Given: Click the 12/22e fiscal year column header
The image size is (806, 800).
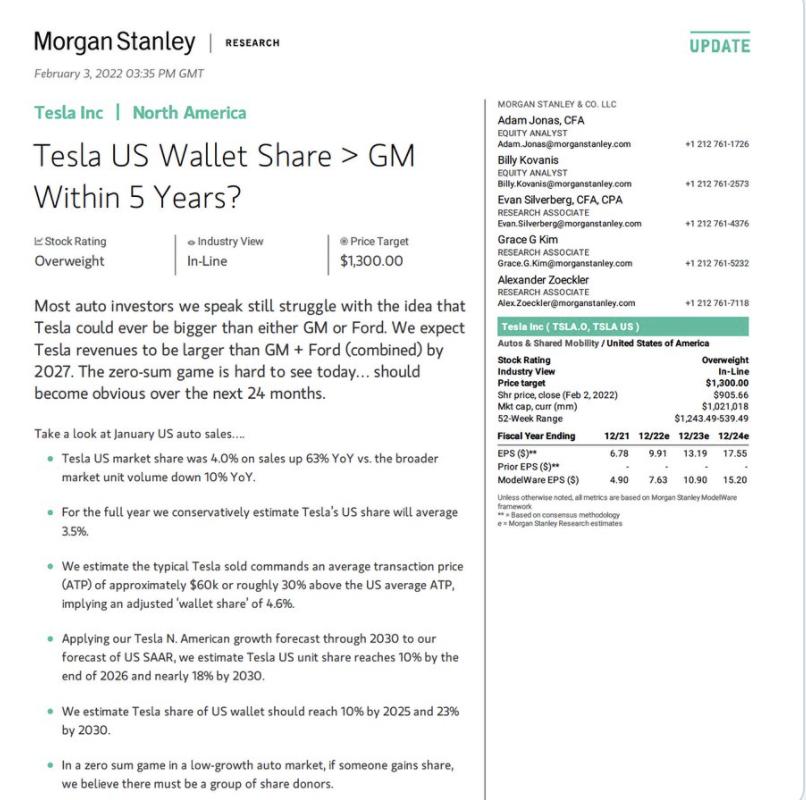Looking at the screenshot, I should click(x=653, y=436).
